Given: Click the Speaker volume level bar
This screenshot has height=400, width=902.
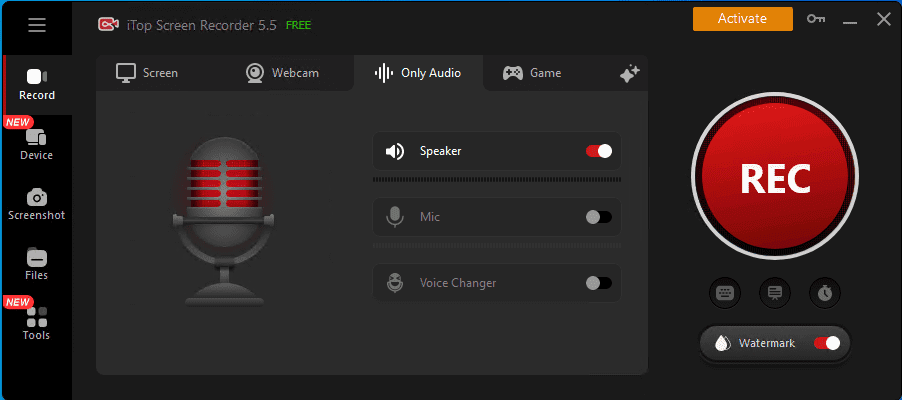Looking at the screenshot, I should [497, 180].
